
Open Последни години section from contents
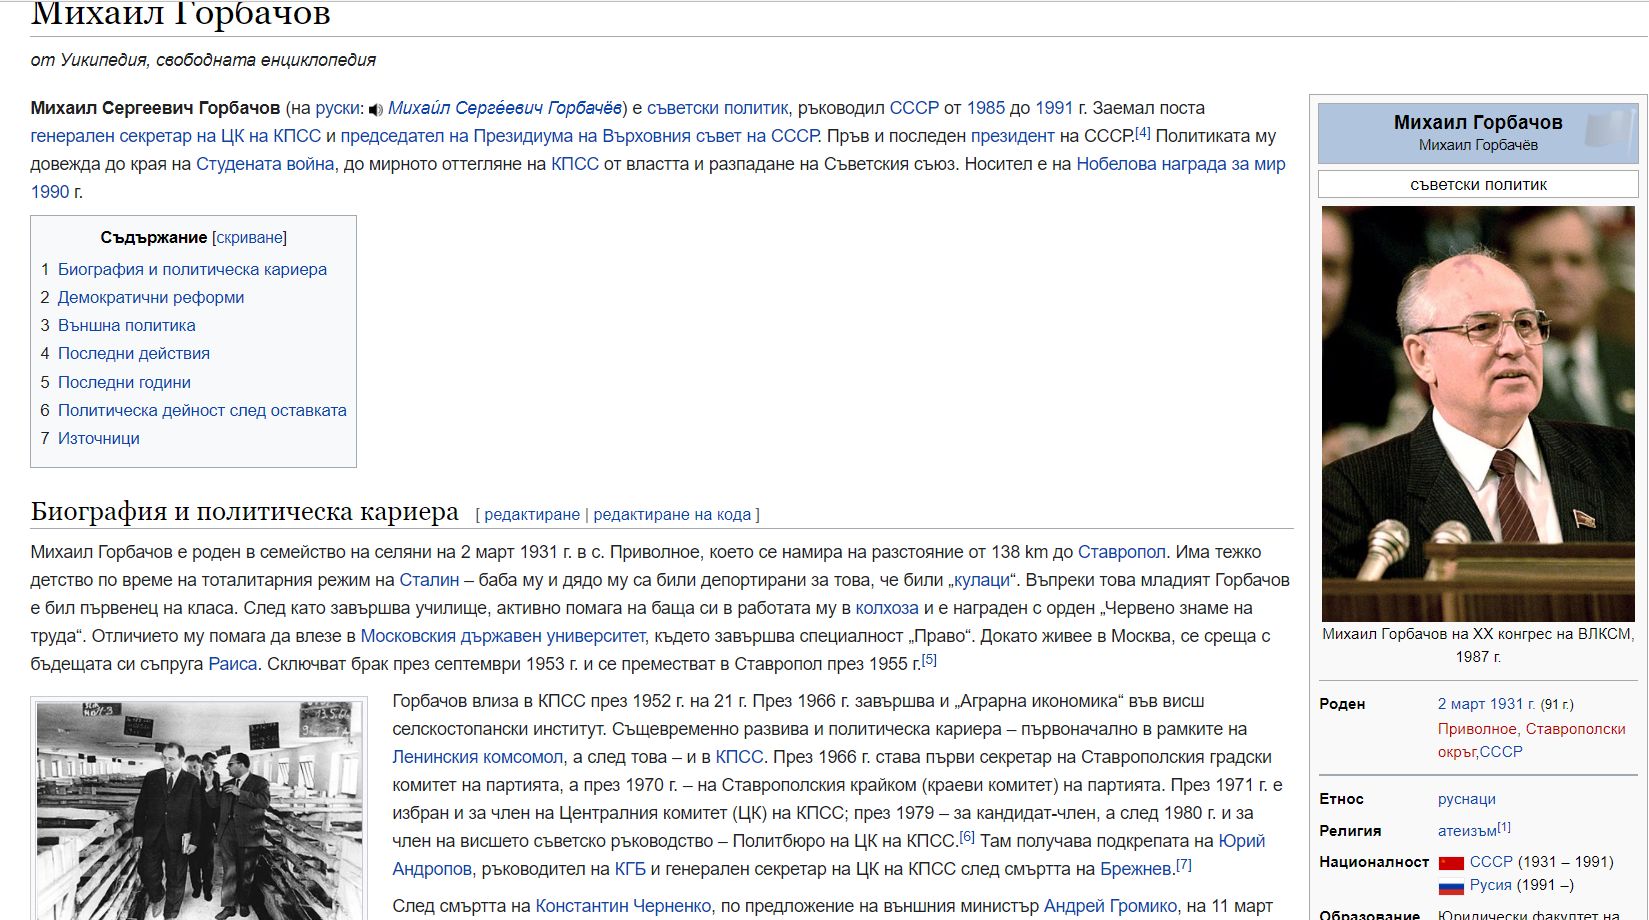pyautogui.click(x=124, y=382)
